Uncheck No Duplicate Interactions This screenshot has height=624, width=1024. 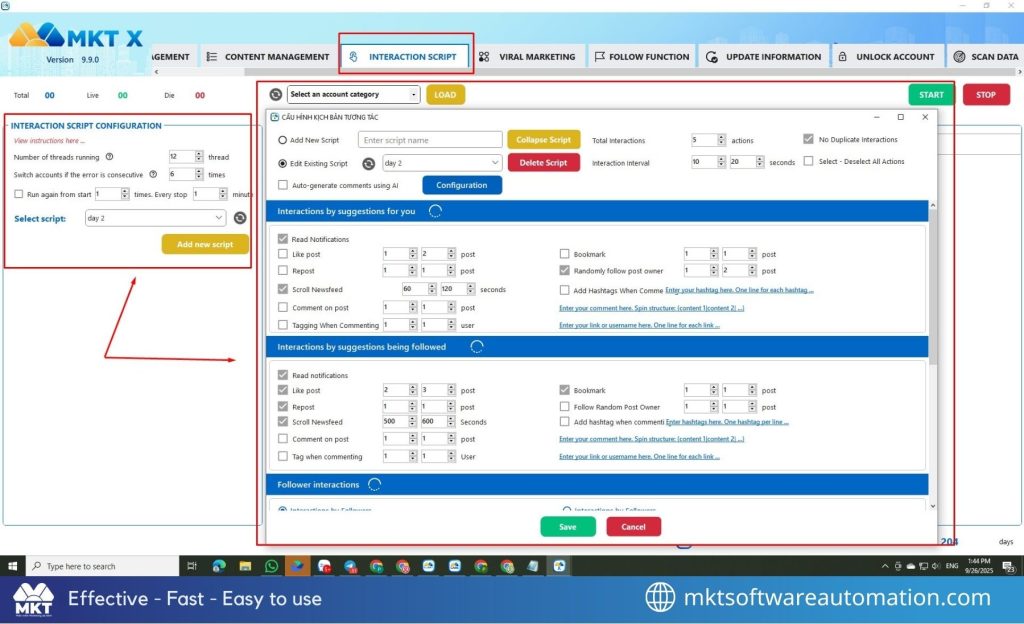click(x=808, y=140)
